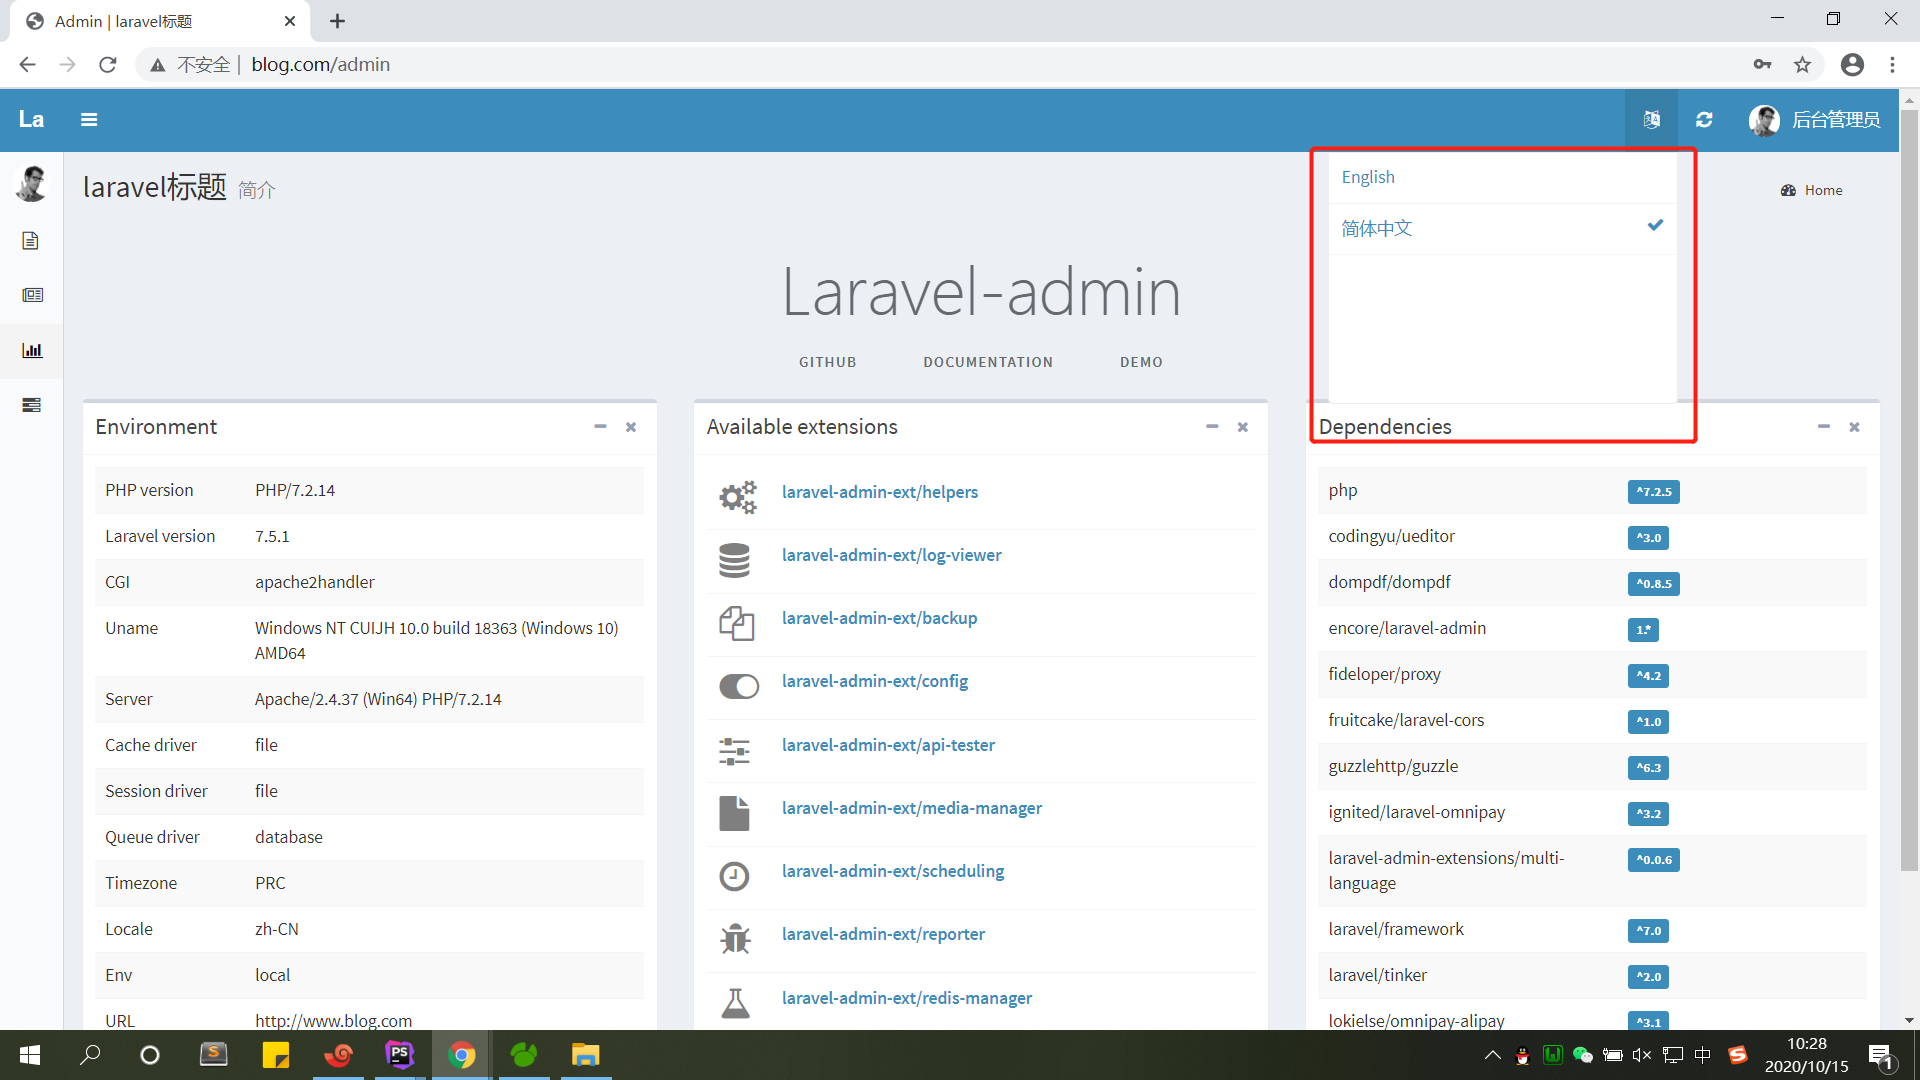Click the flask icon beside redis-manager
Screen dimensions: 1920x1080
[735, 1002]
